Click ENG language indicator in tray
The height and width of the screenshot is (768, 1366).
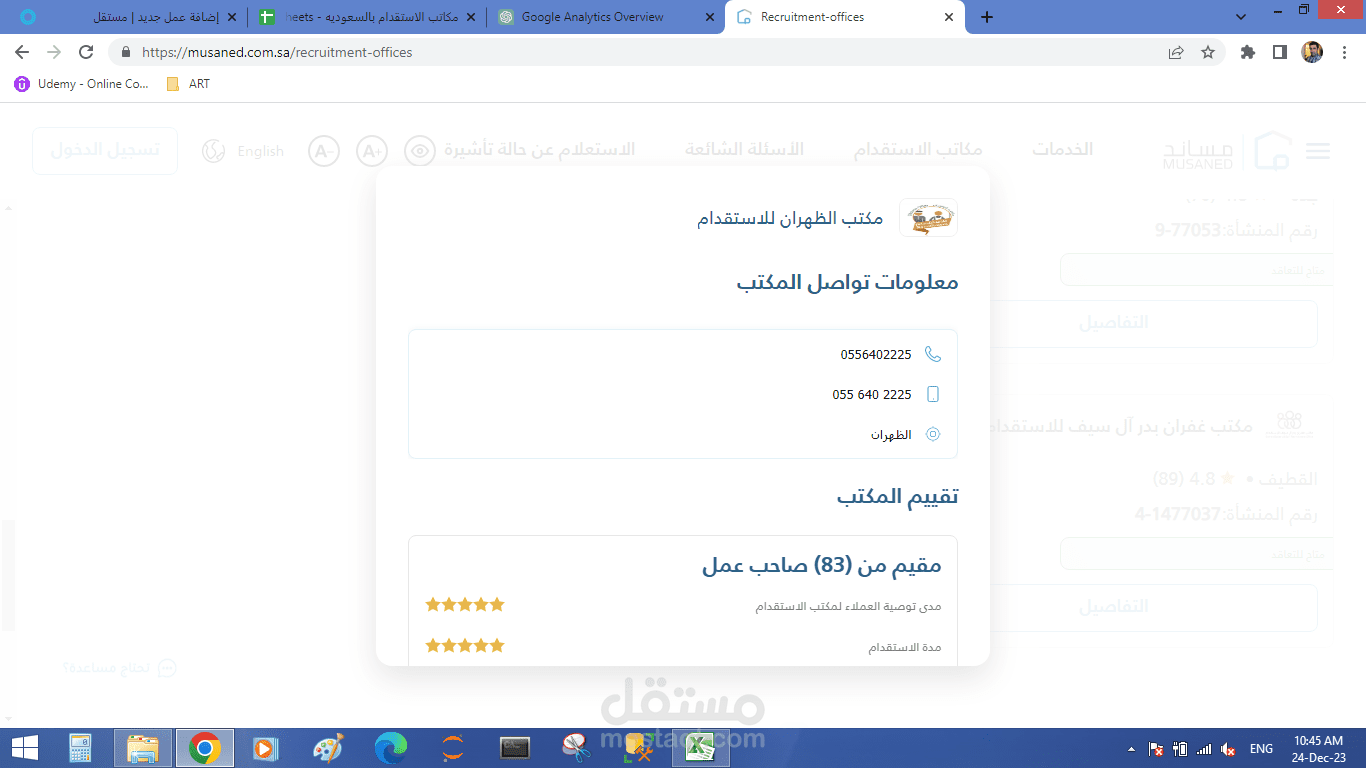tap(1261, 749)
